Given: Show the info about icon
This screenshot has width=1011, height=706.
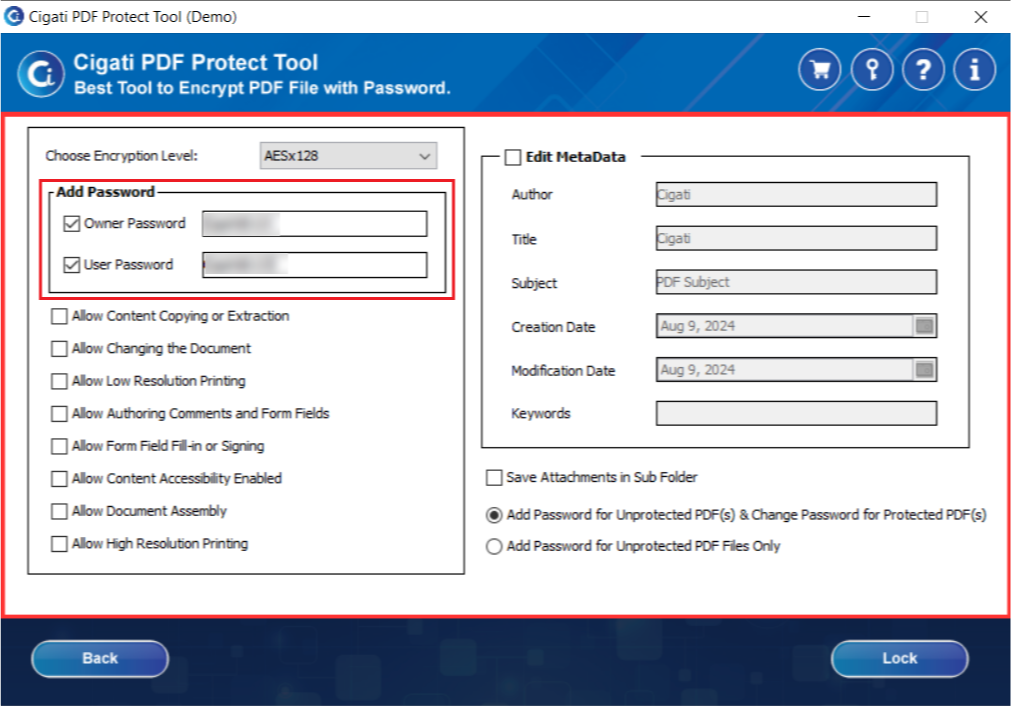Looking at the screenshot, I should click(x=975, y=70).
